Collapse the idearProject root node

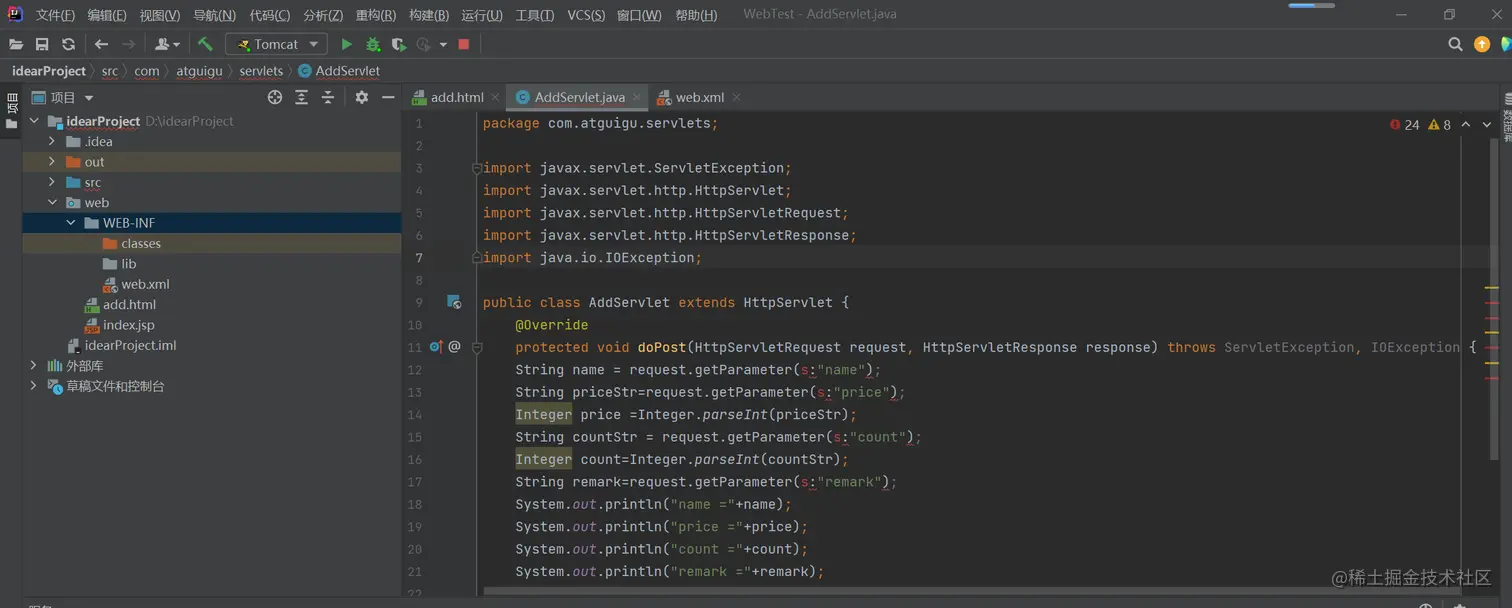tap(34, 121)
